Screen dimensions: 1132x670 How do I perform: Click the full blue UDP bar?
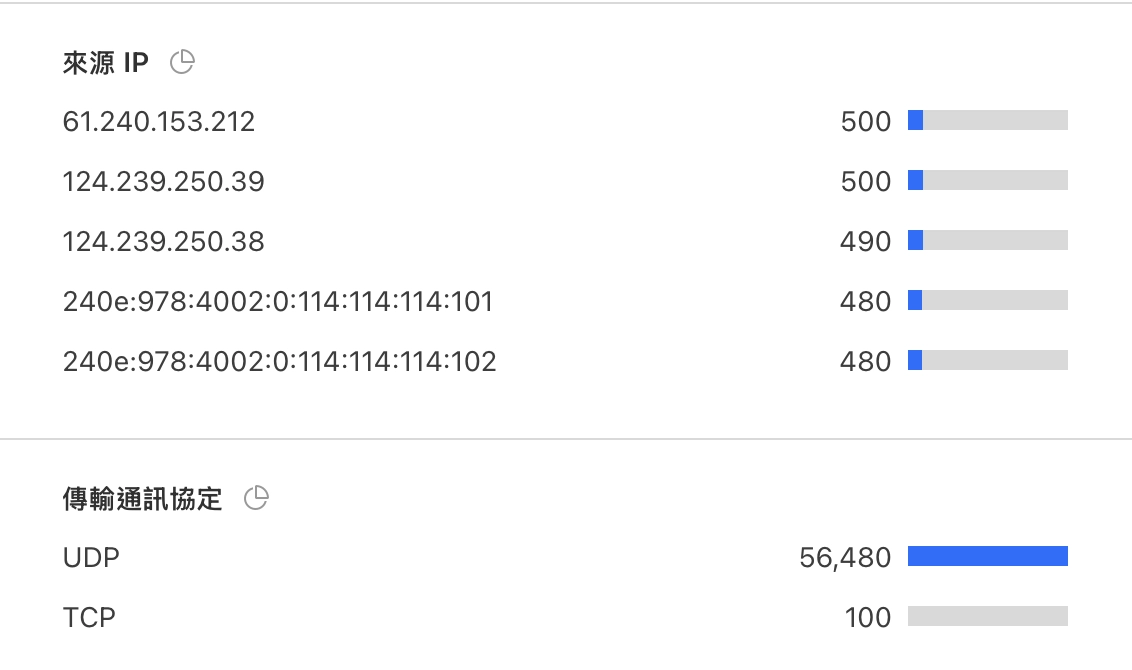(988, 556)
